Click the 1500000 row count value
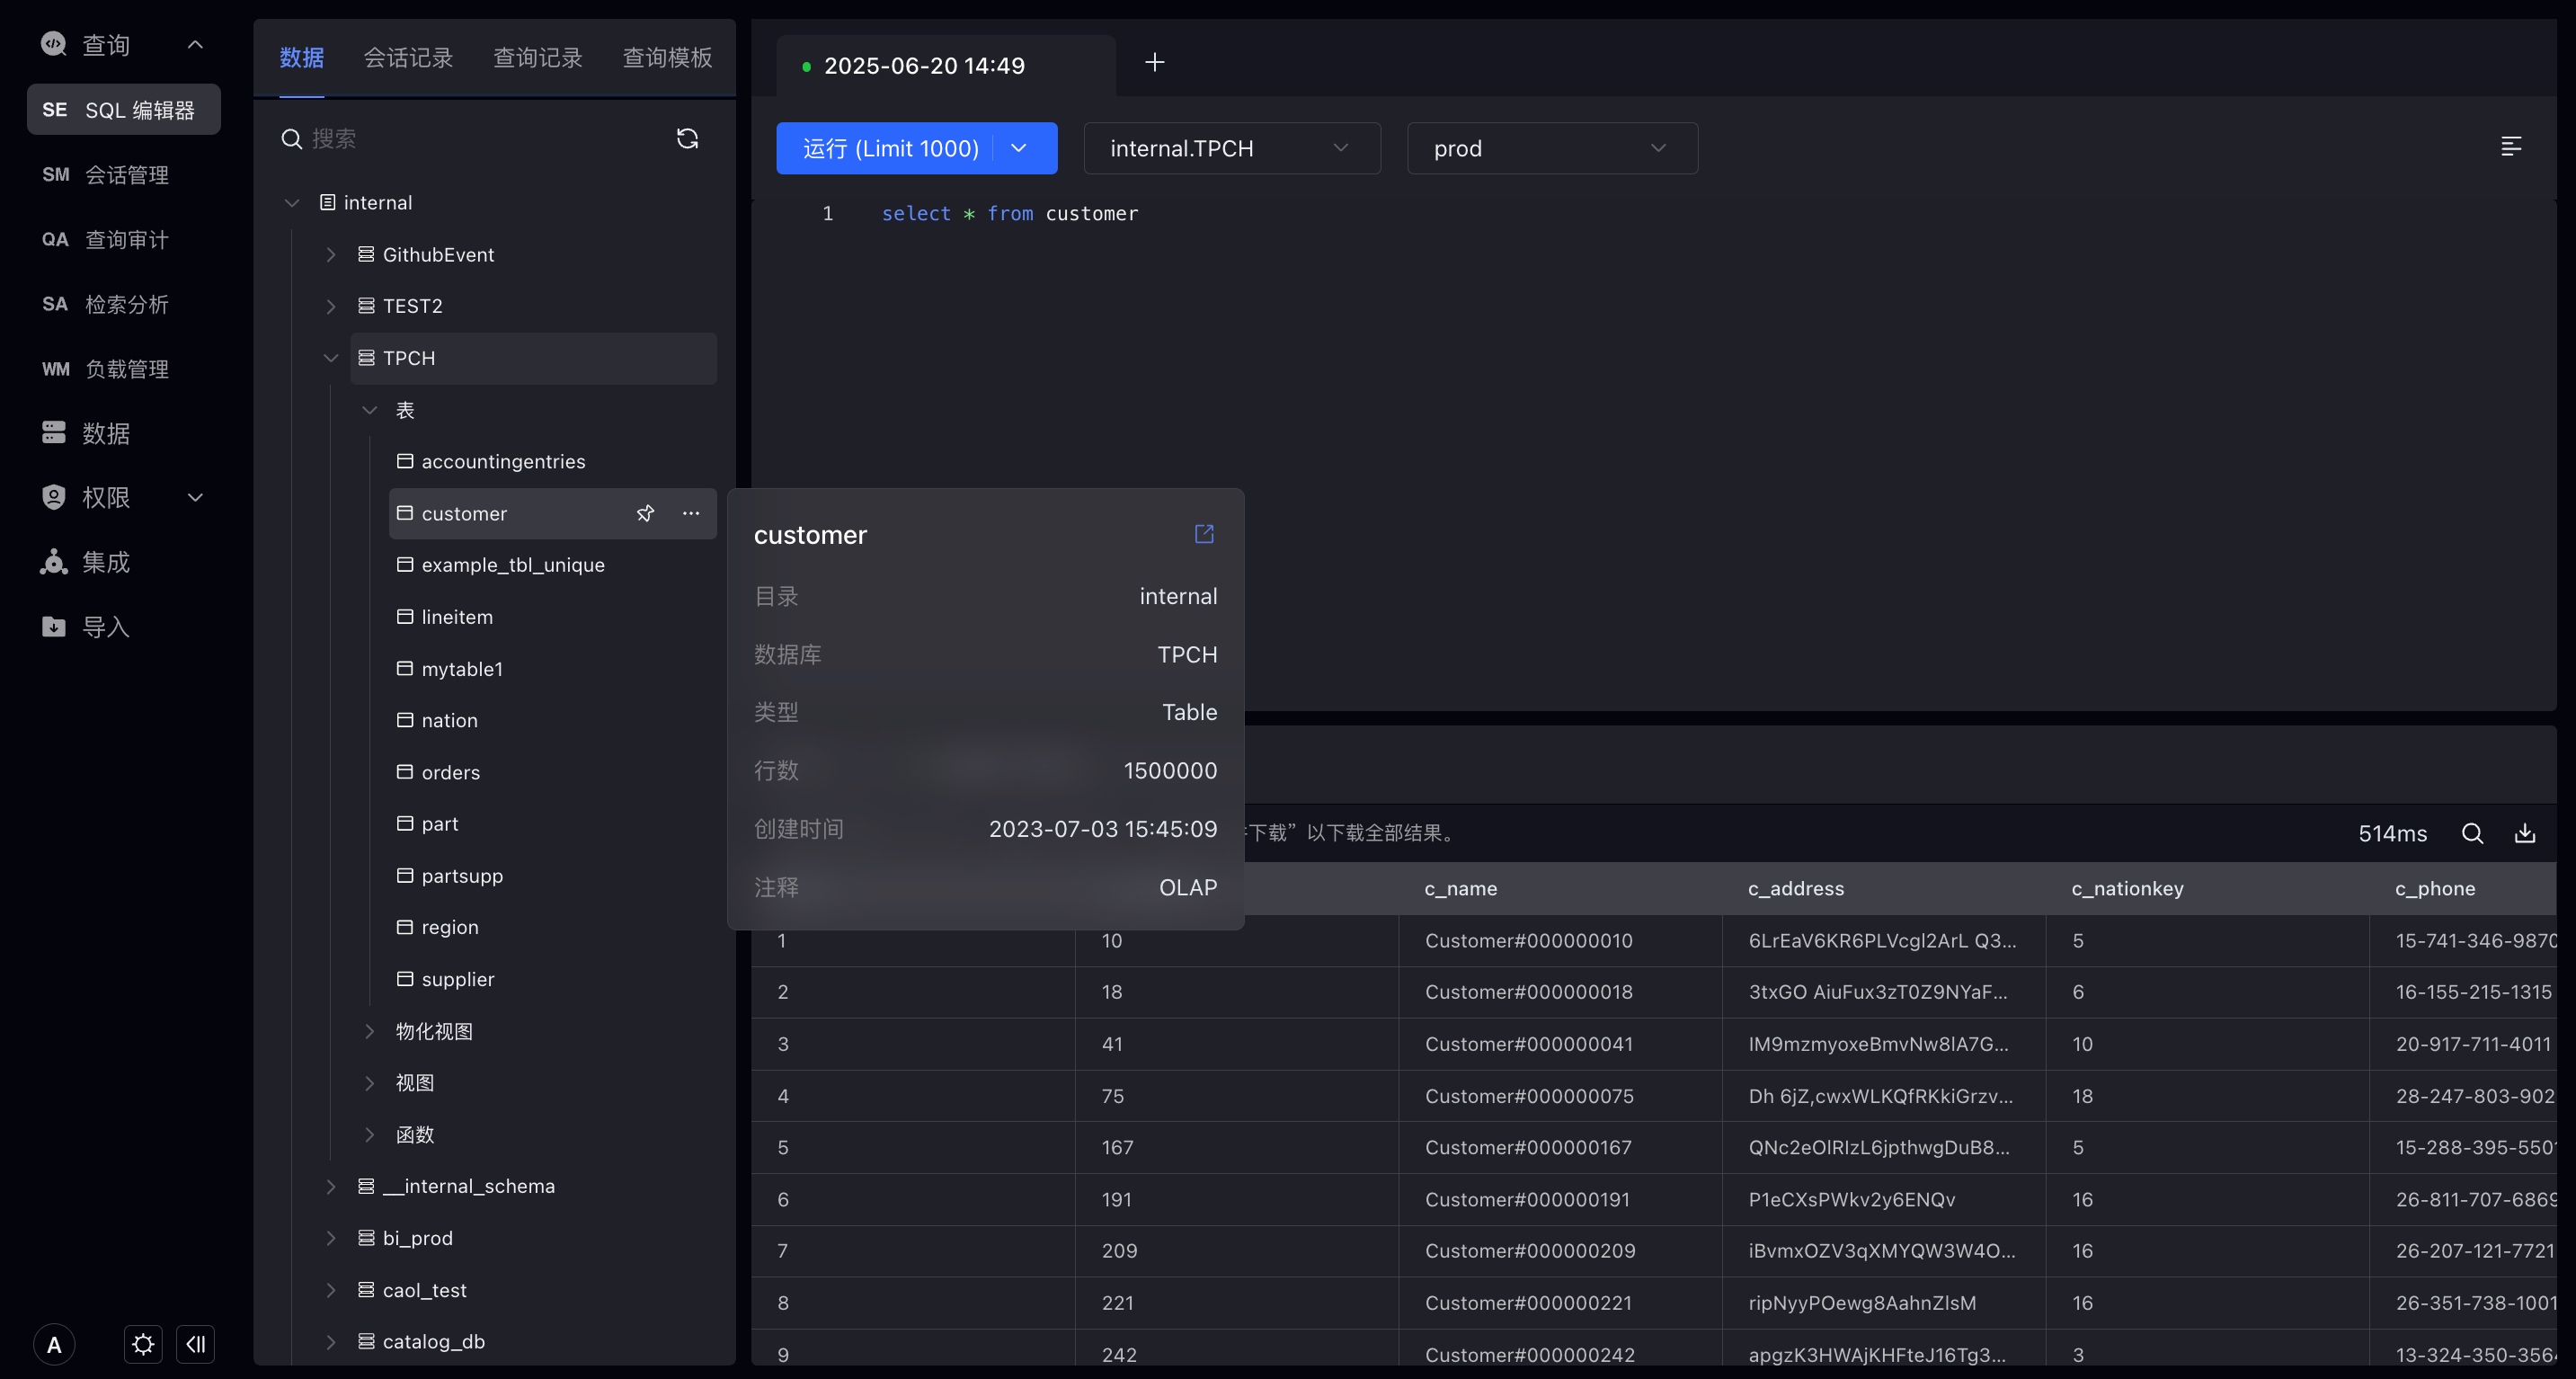This screenshot has height=1379, width=2576. pos(1170,771)
